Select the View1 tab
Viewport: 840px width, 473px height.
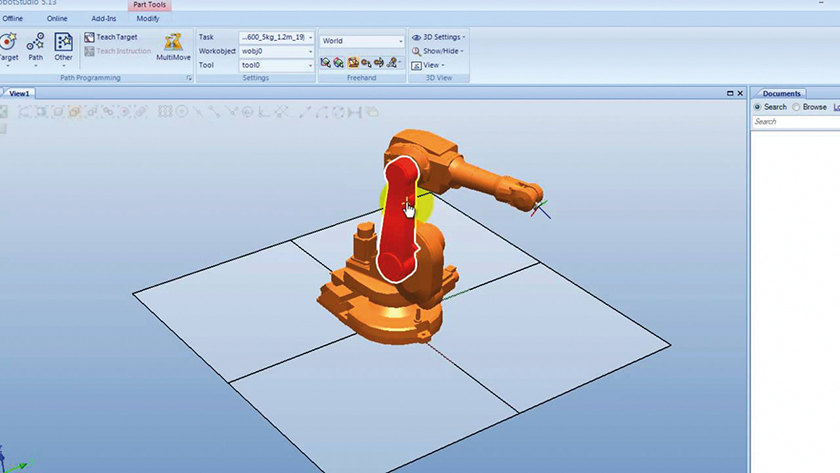point(19,93)
